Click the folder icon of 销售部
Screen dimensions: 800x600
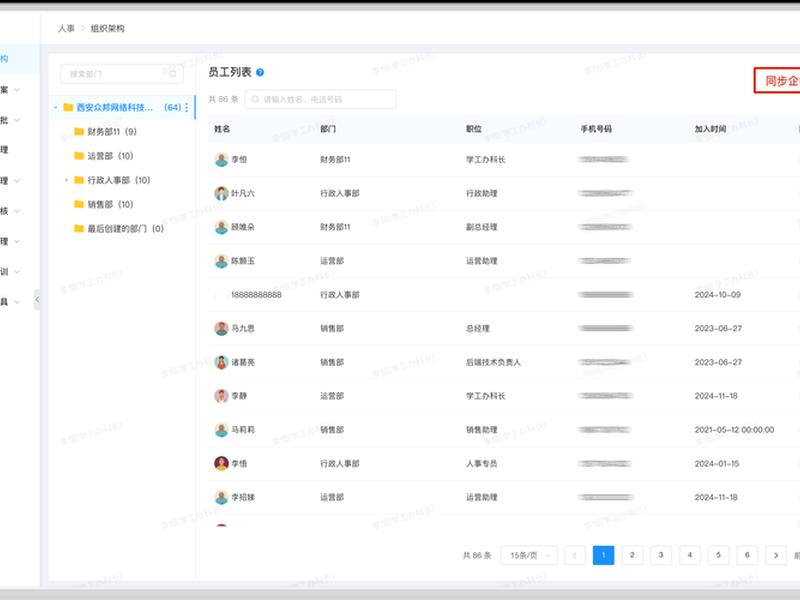pos(79,204)
